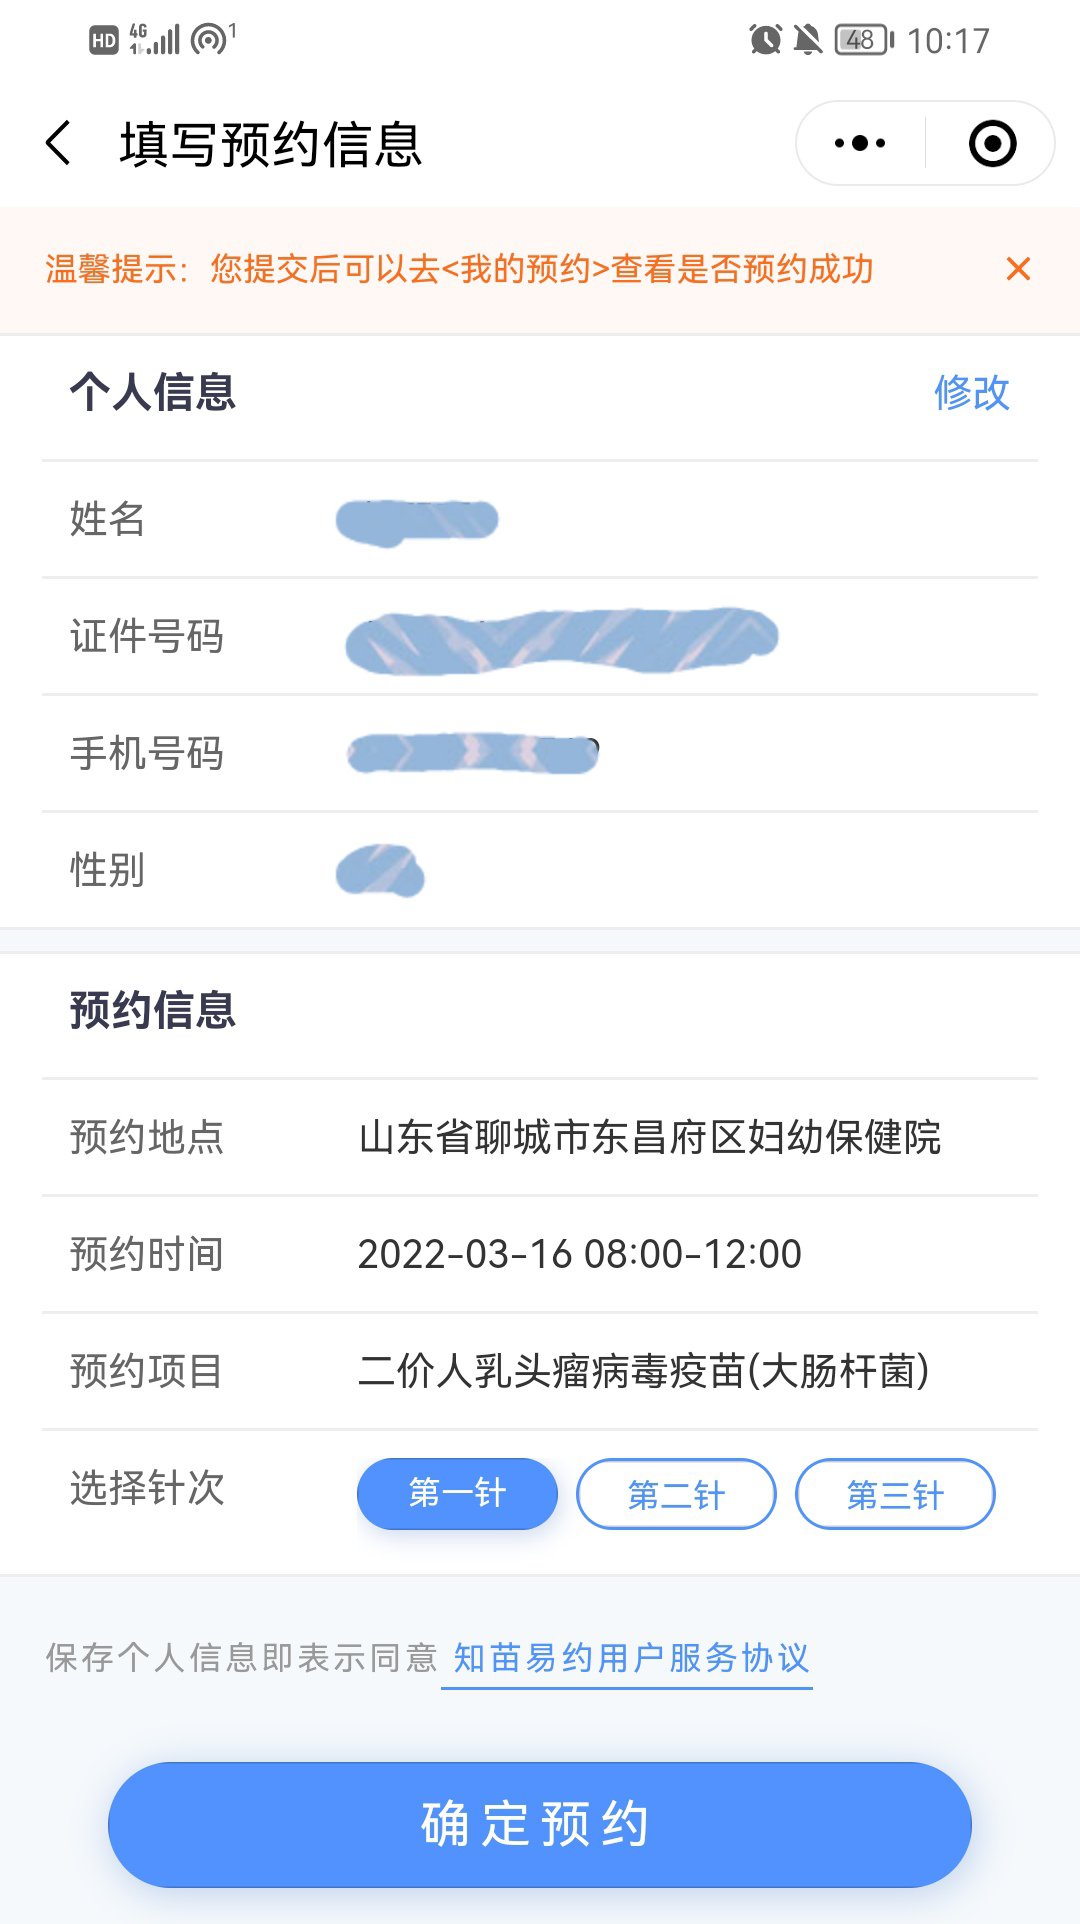Tap 修改 to edit personal info

pos(971,393)
